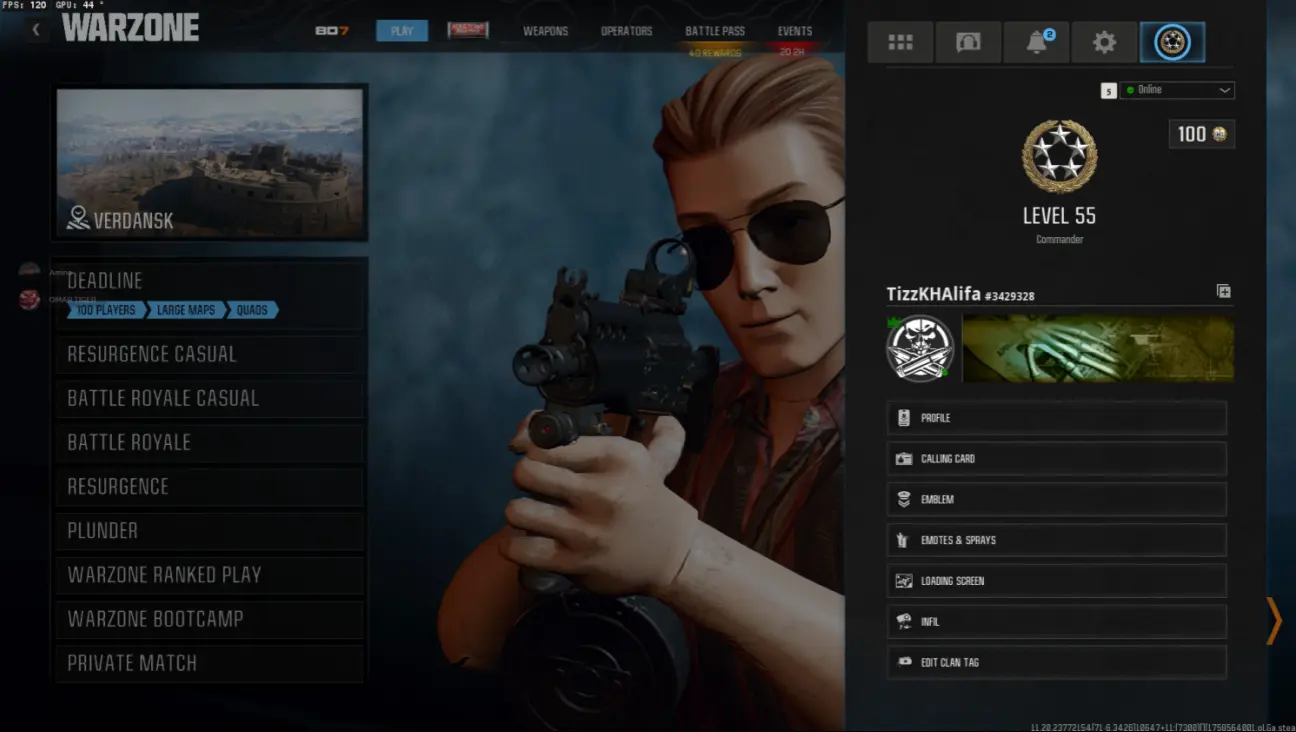Select the Resurgence Casual mode
The width and height of the screenshot is (1296, 732).
pyautogui.click(x=210, y=354)
